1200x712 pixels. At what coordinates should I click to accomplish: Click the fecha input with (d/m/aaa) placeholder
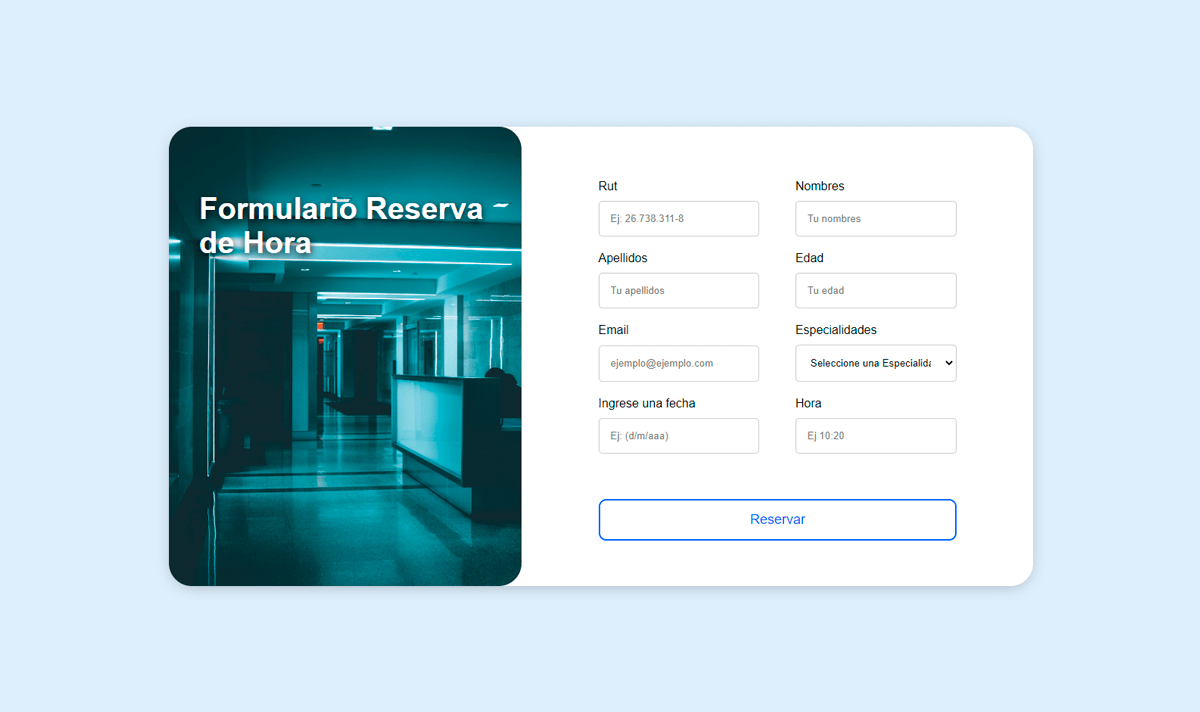(x=678, y=435)
